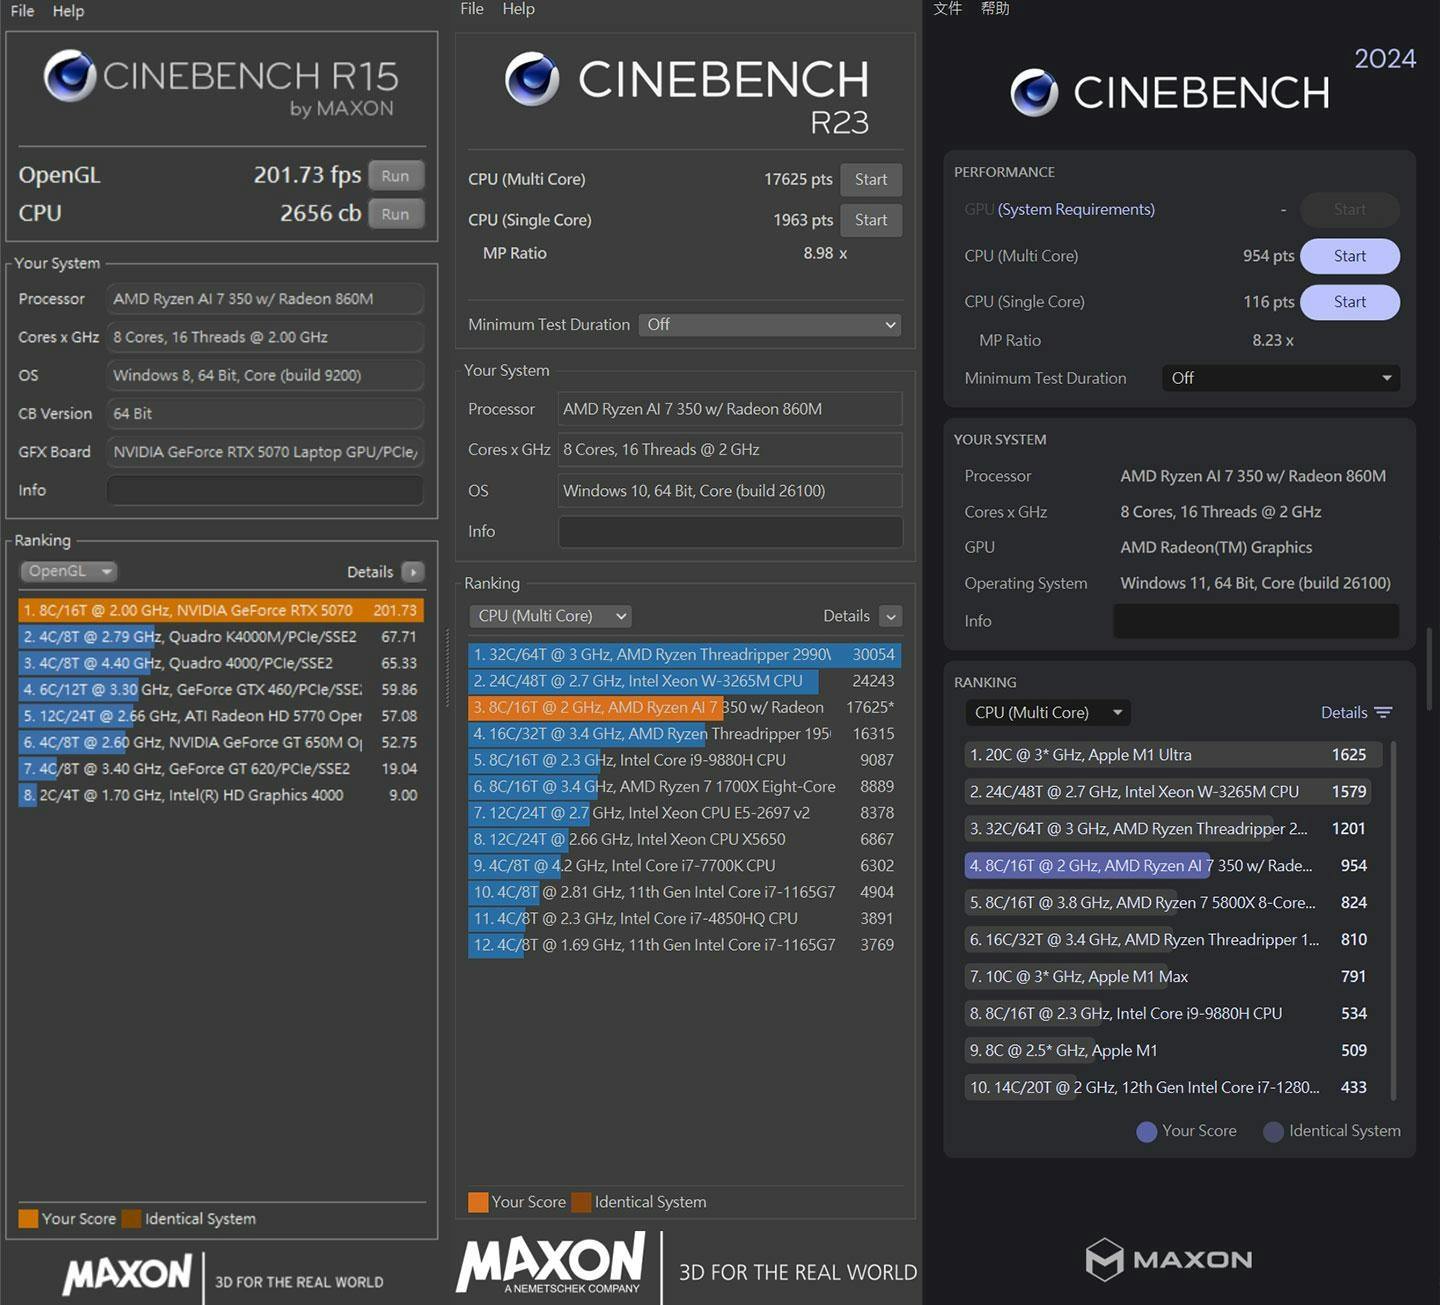Select 2024 ranking row Xeon W-3265M 1579
The width and height of the screenshot is (1440, 1305).
[x=1173, y=792]
